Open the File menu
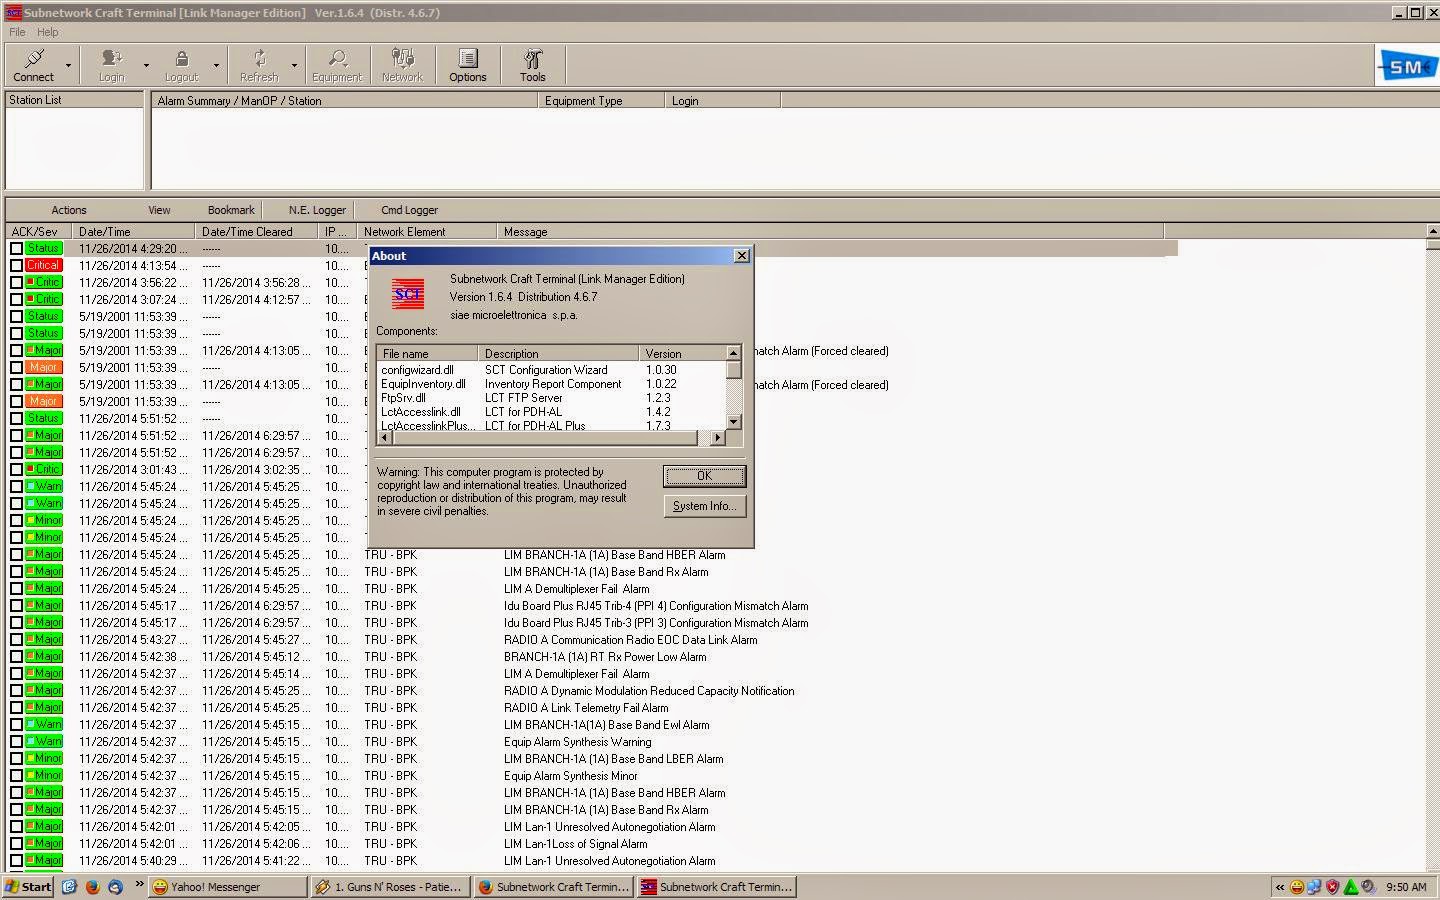1440x900 pixels. tap(17, 32)
